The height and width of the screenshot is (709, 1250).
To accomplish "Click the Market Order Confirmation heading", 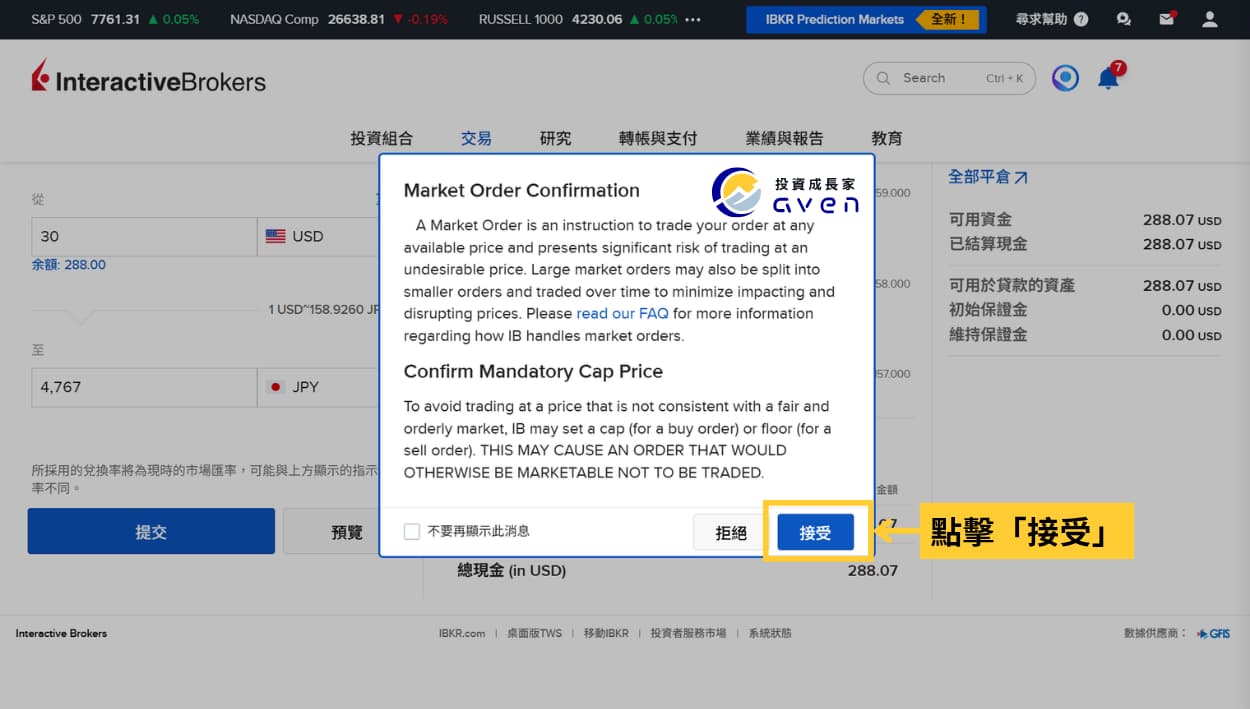I will click(521, 190).
